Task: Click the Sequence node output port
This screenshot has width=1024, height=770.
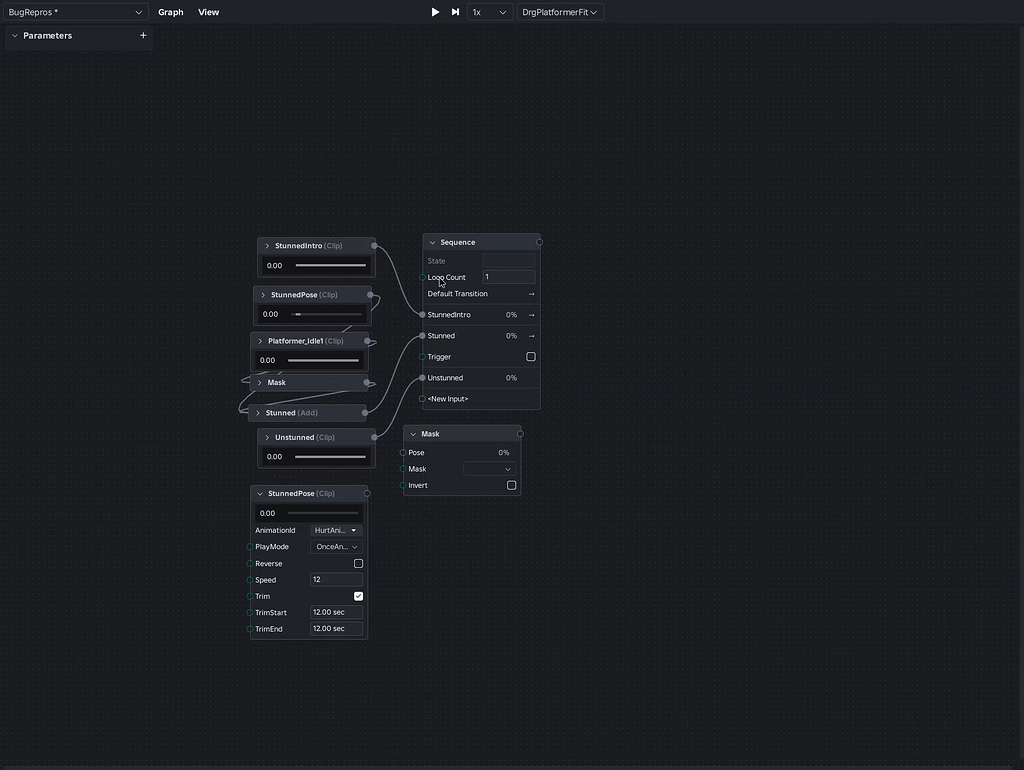Action: tap(539, 242)
